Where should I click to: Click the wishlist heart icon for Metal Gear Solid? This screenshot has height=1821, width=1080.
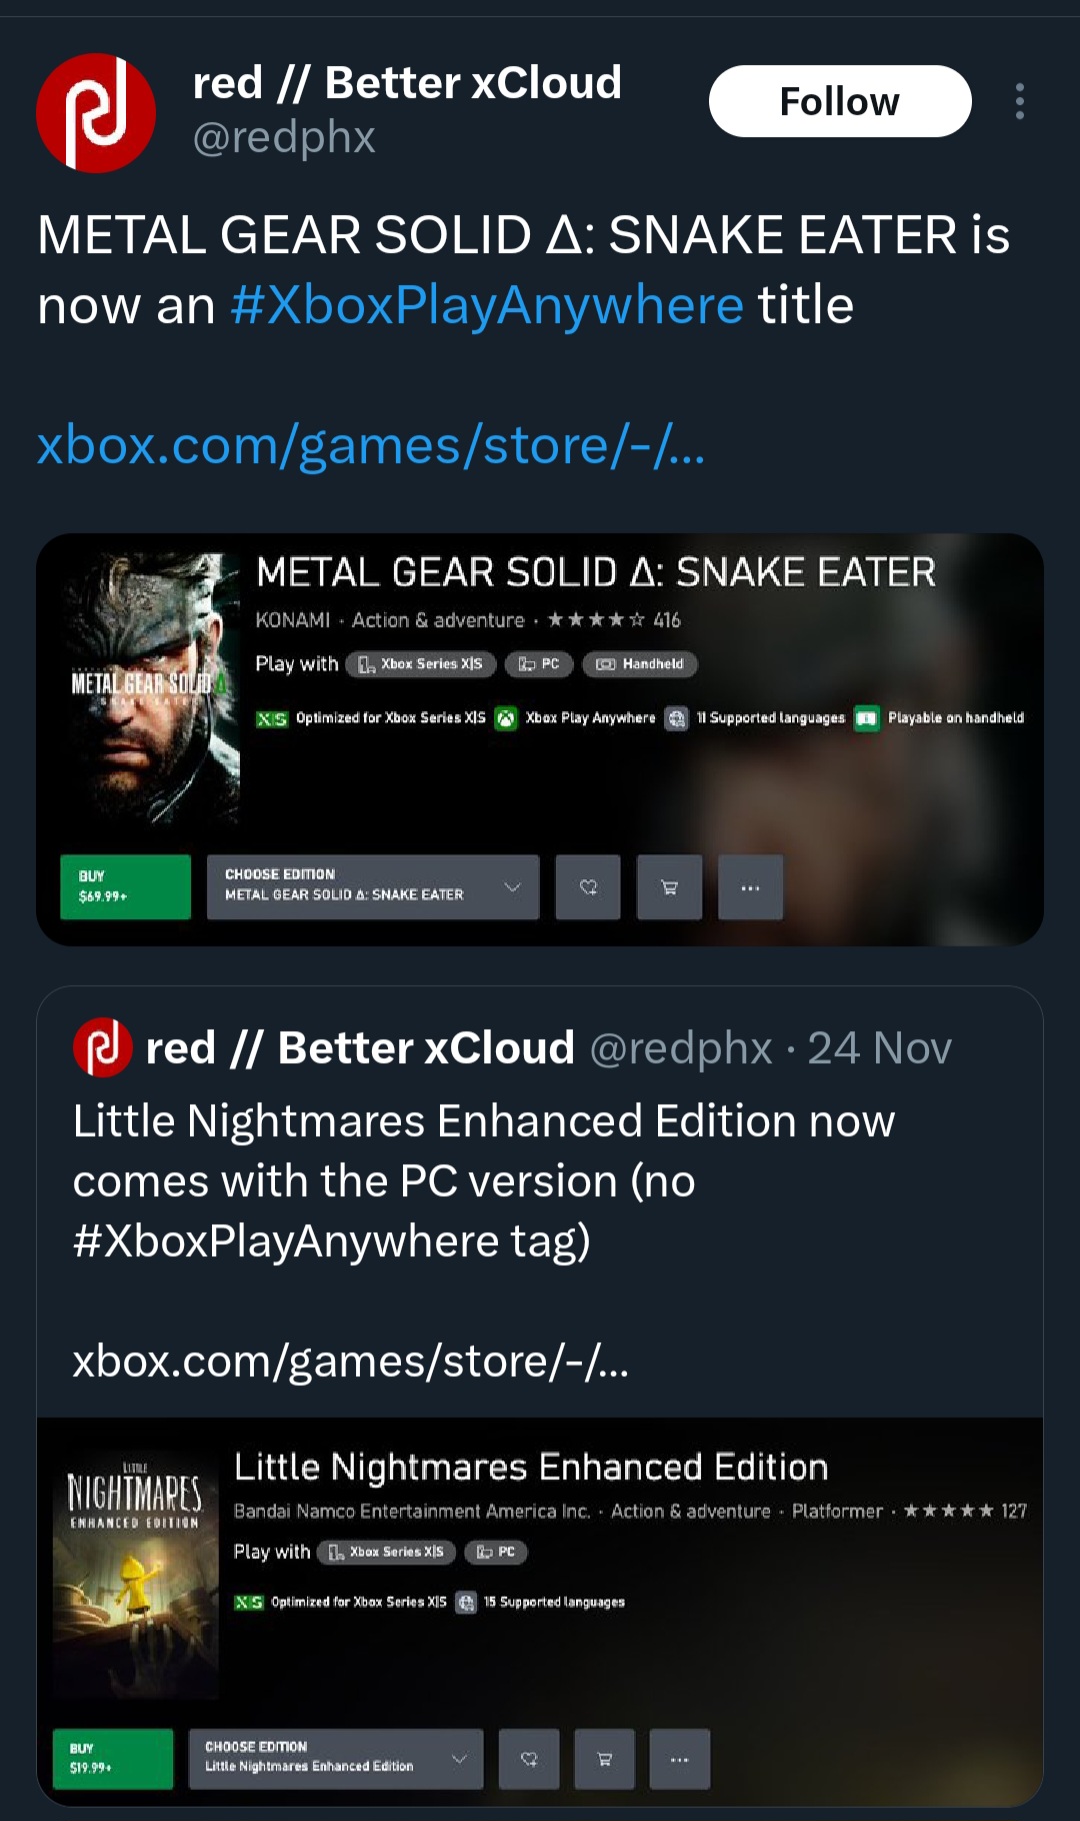tap(588, 887)
